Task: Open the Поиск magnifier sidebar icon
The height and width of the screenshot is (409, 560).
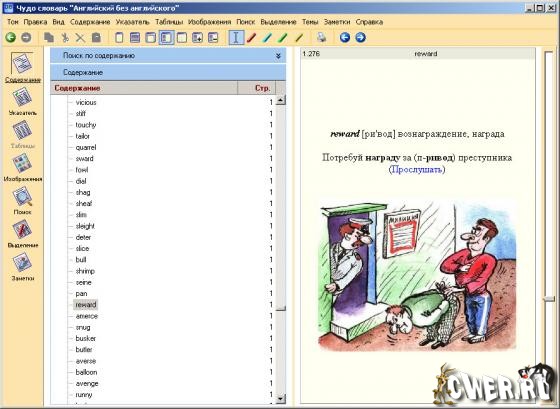Action: 22,201
